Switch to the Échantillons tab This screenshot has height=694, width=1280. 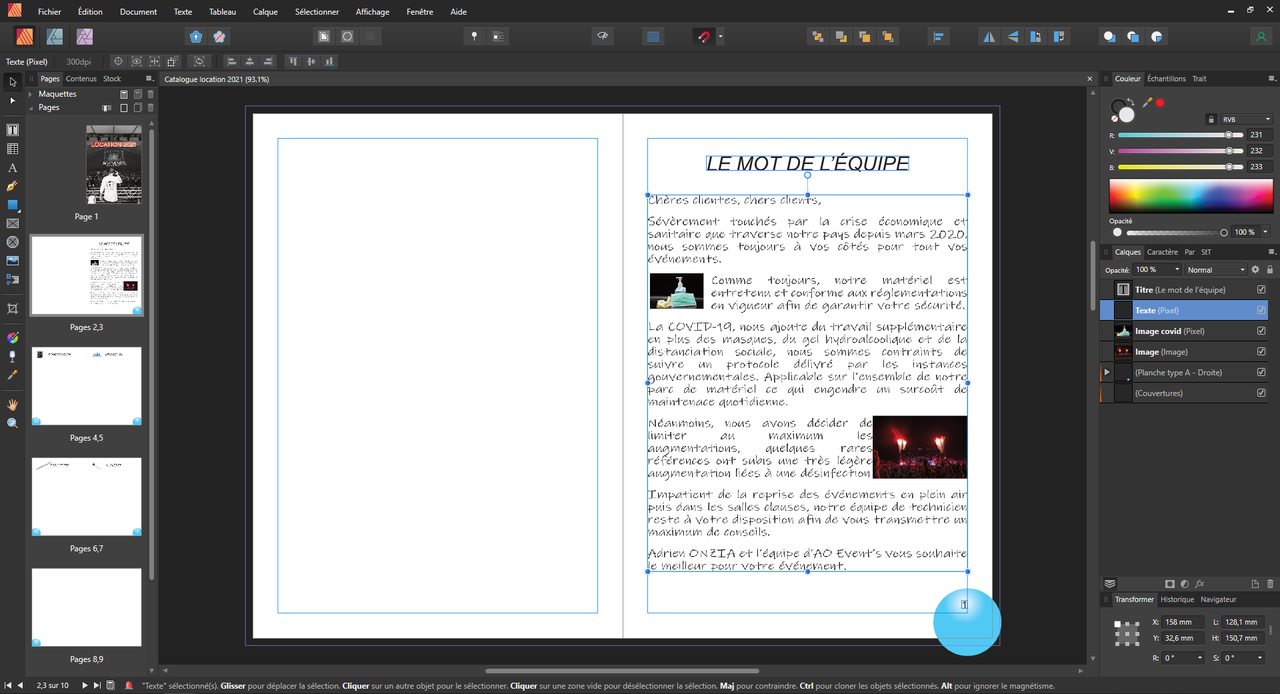click(1166, 79)
